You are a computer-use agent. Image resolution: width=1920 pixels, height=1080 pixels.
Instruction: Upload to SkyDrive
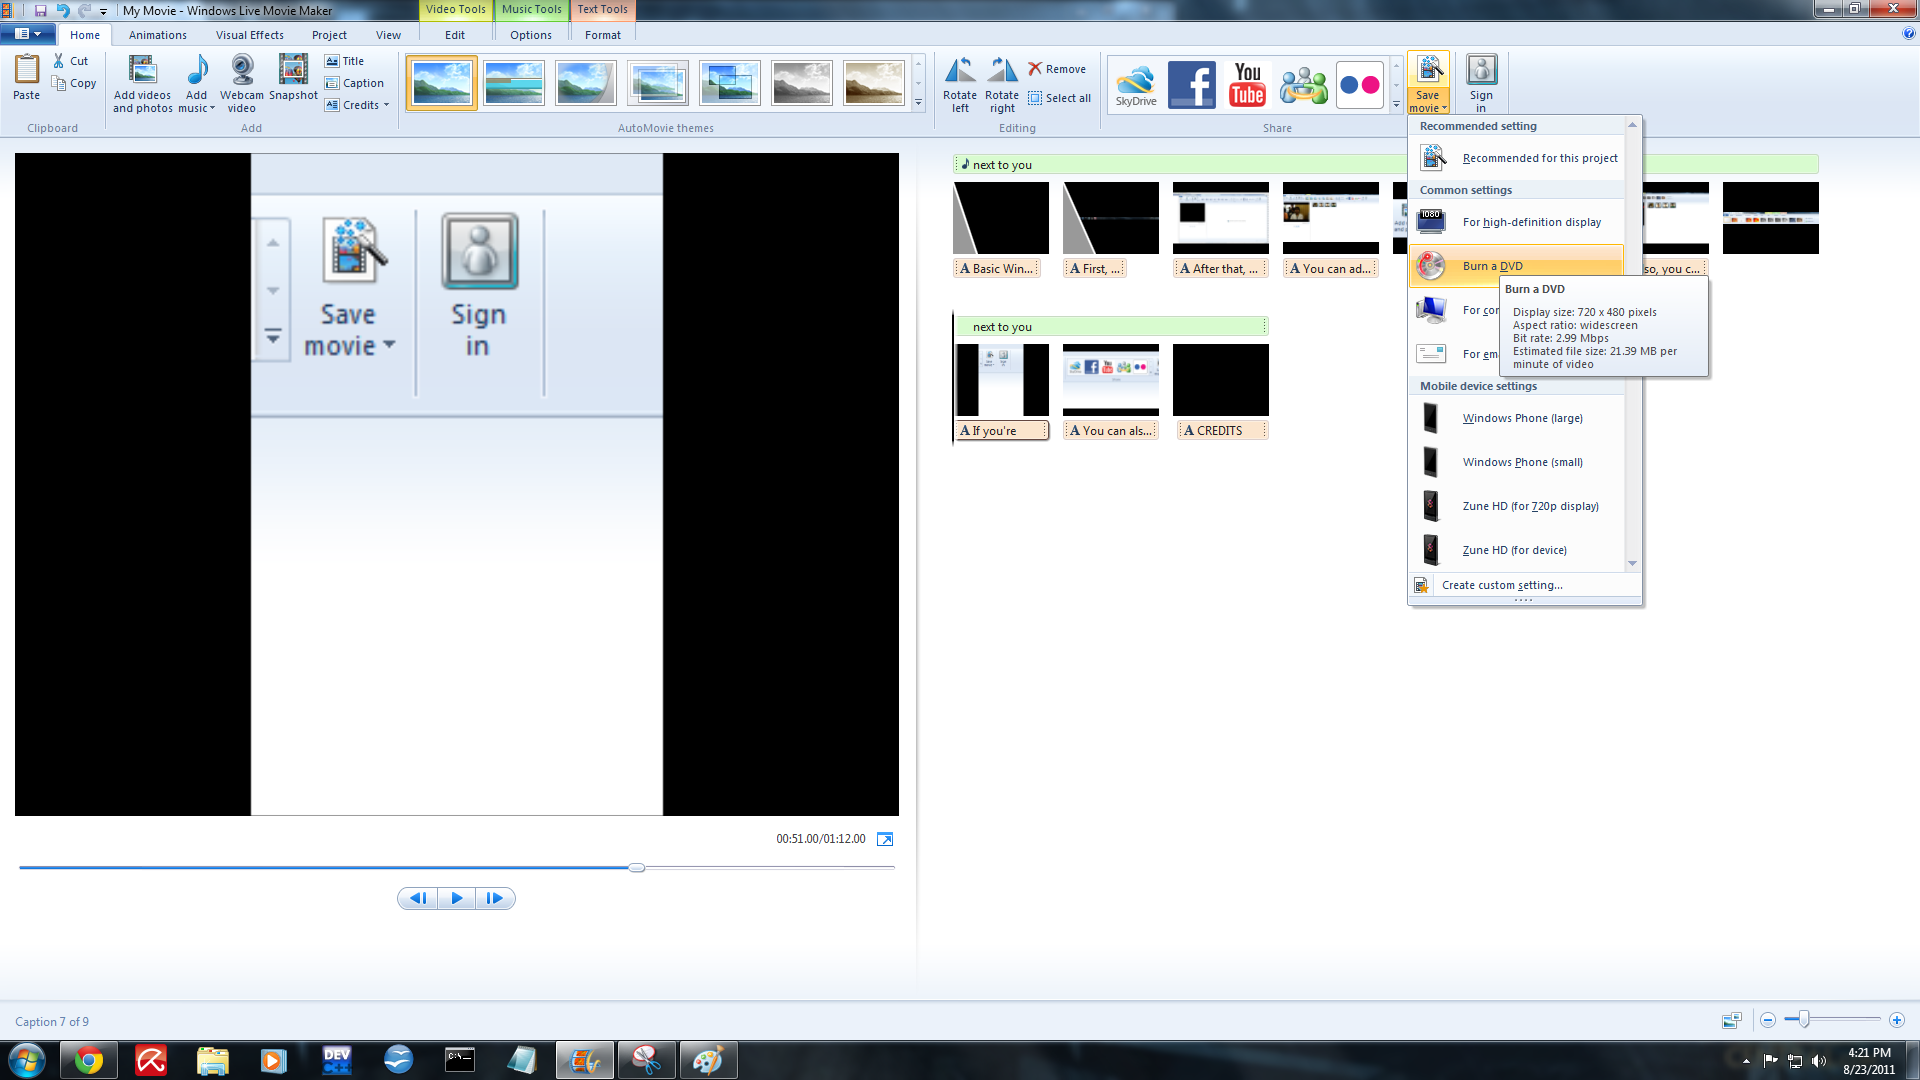tap(1136, 84)
